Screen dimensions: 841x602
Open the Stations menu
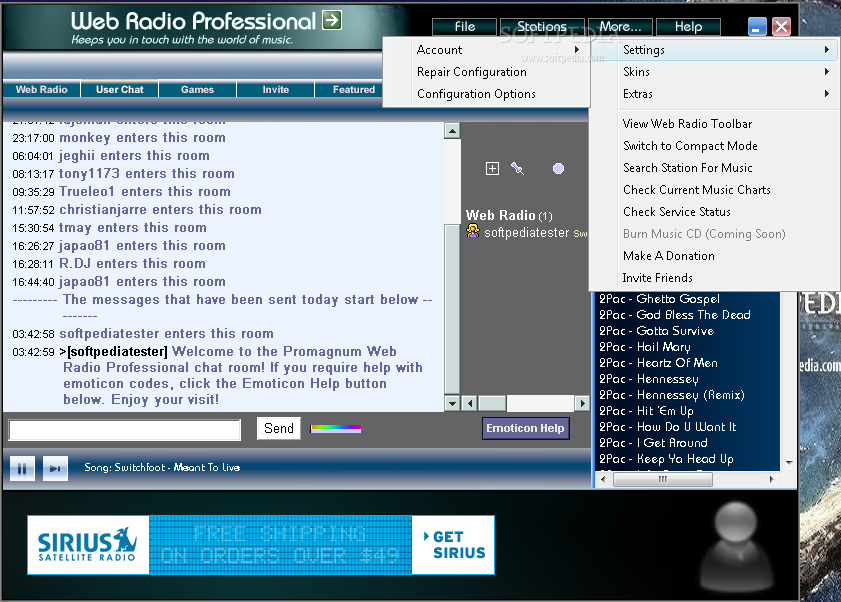pyautogui.click(x=542, y=27)
